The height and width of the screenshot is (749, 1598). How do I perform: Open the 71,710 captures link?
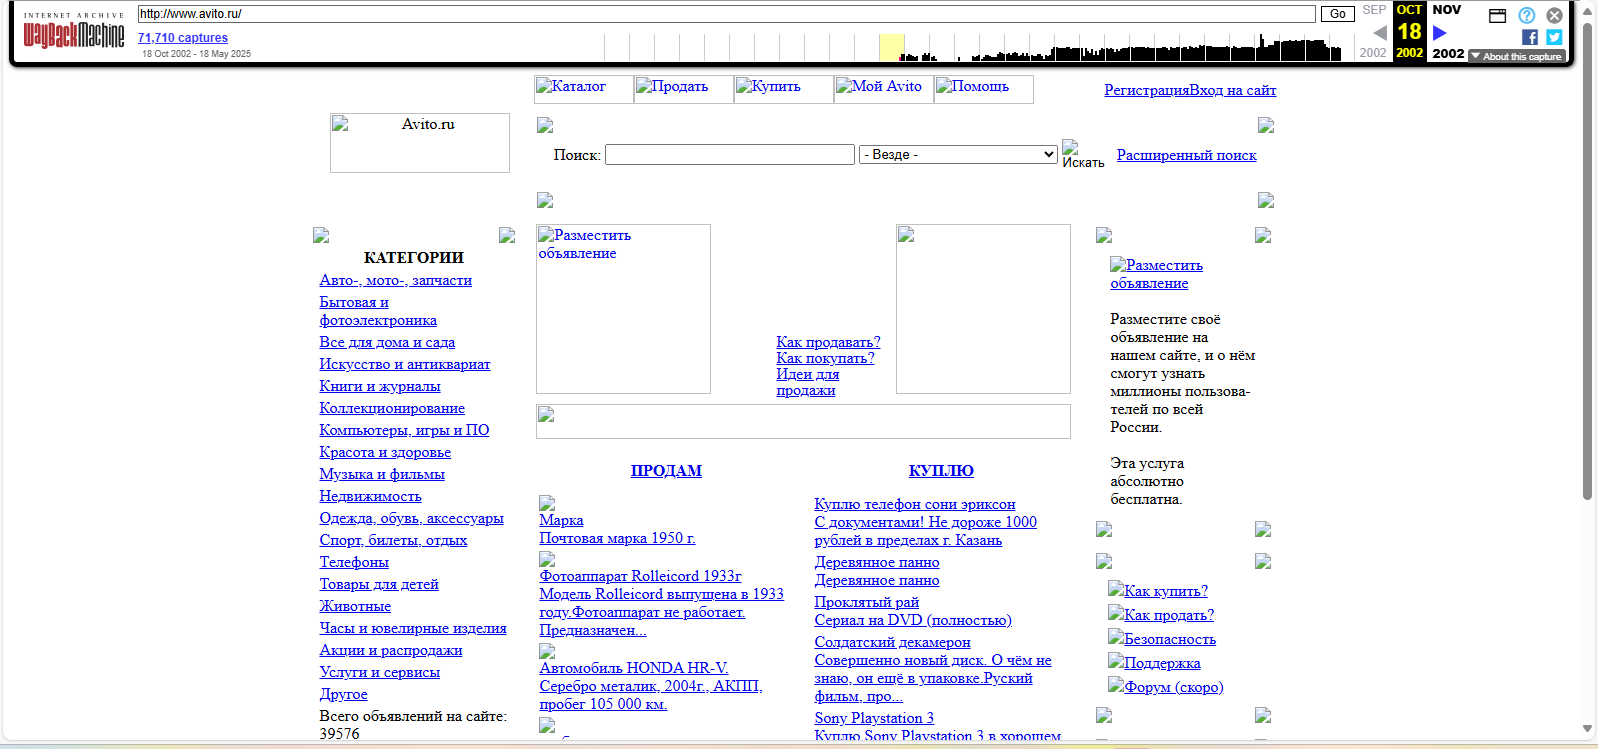point(183,38)
